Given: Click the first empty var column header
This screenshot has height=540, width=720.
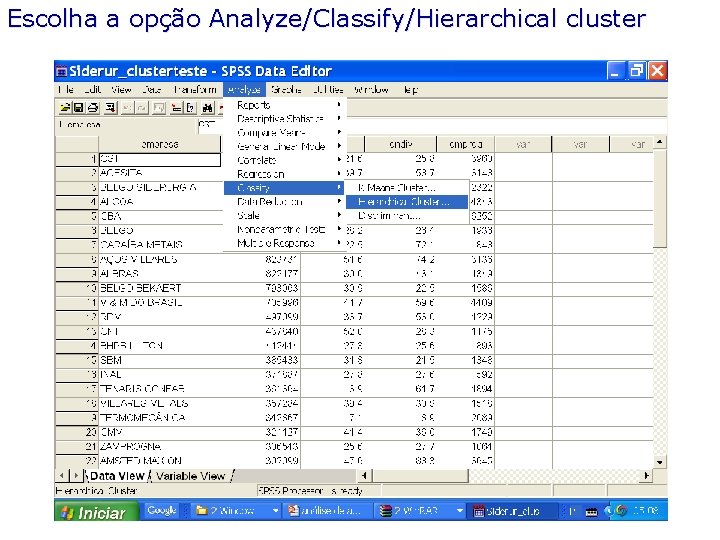Looking at the screenshot, I should pyautogui.click(x=523, y=144).
